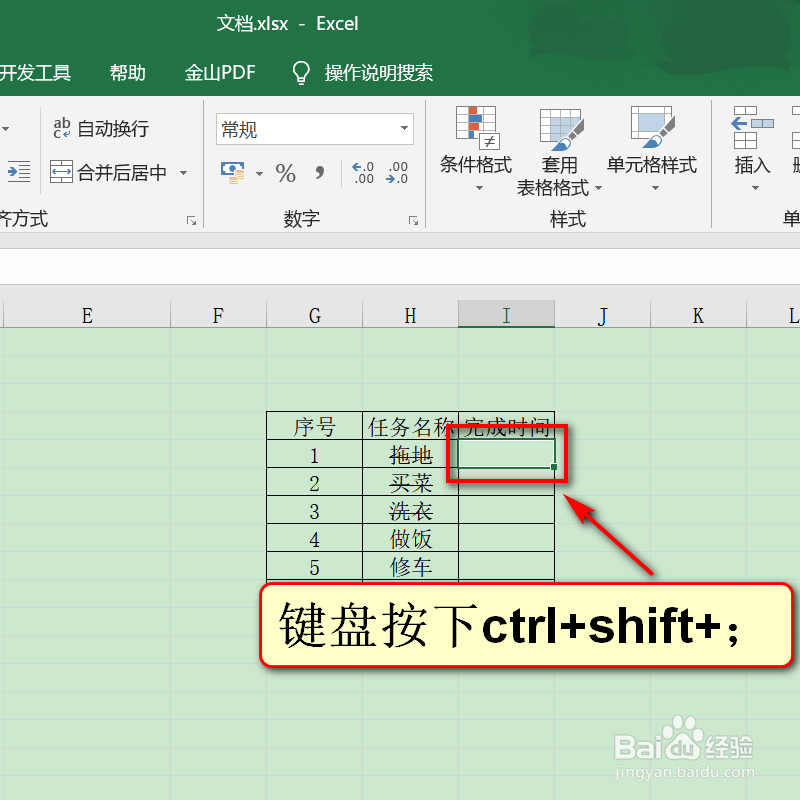Viewport: 800px width, 800px height.
Task: Click the increase indent icon
Action: tap(19, 171)
